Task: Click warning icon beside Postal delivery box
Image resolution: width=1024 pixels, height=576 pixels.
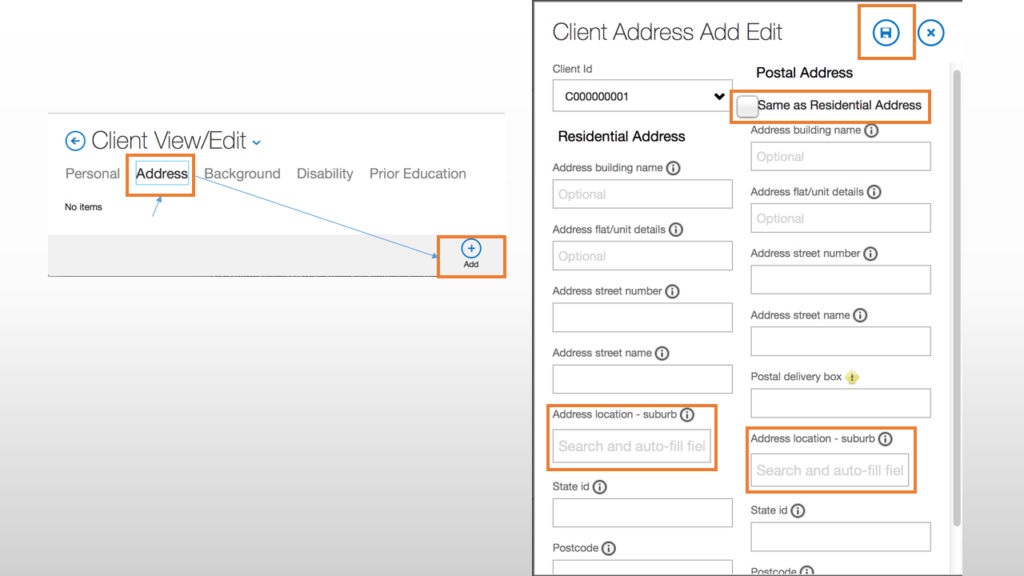Action: 852,377
